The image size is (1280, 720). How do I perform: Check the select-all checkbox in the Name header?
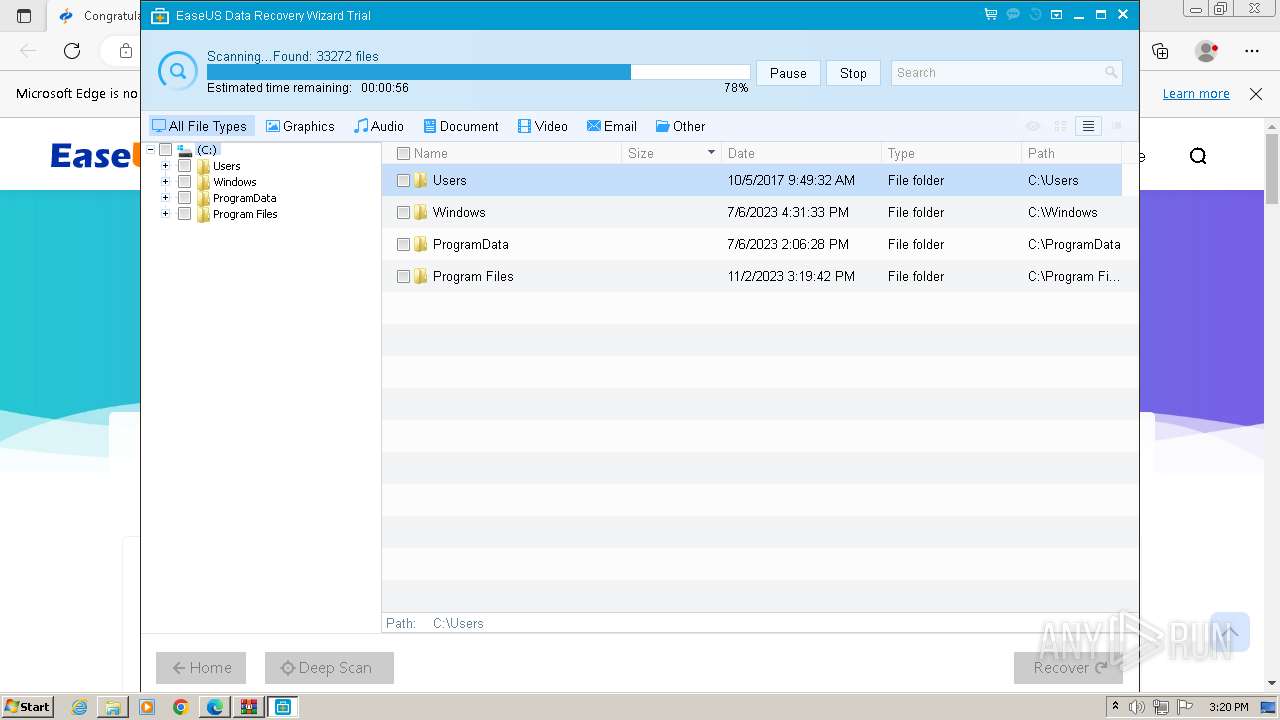403,153
